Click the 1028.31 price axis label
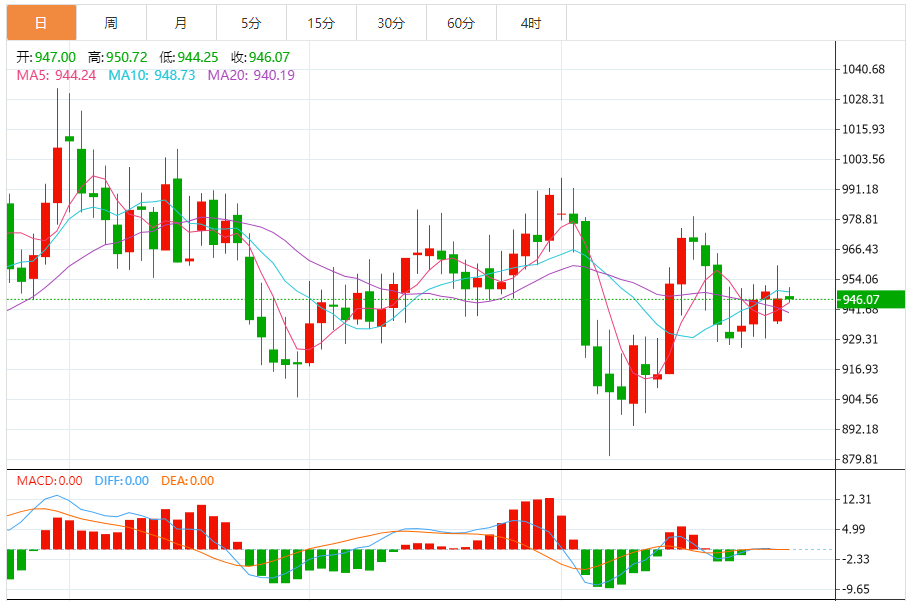Viewport: 910px width, 601px height. [864, 99]
